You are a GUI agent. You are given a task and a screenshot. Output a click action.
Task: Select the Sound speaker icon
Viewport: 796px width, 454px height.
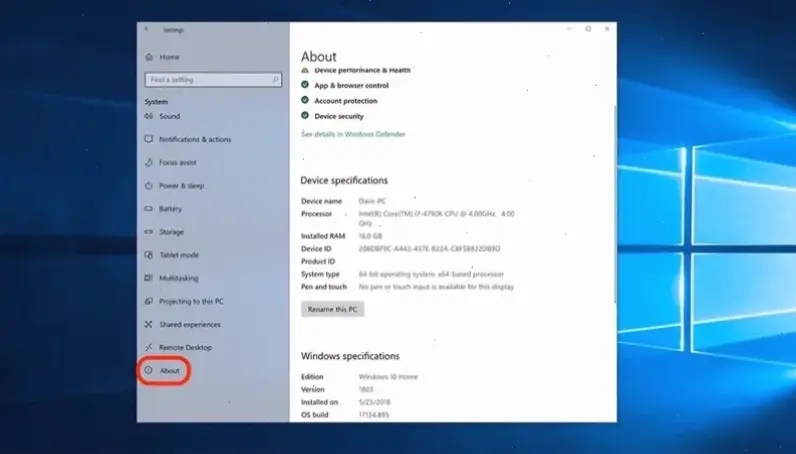pyautogui.click(x=148, y=116)
